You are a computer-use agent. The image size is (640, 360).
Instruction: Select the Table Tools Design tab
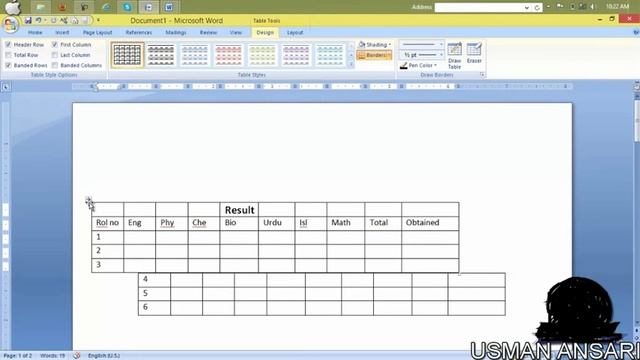[x=265, y=32]
